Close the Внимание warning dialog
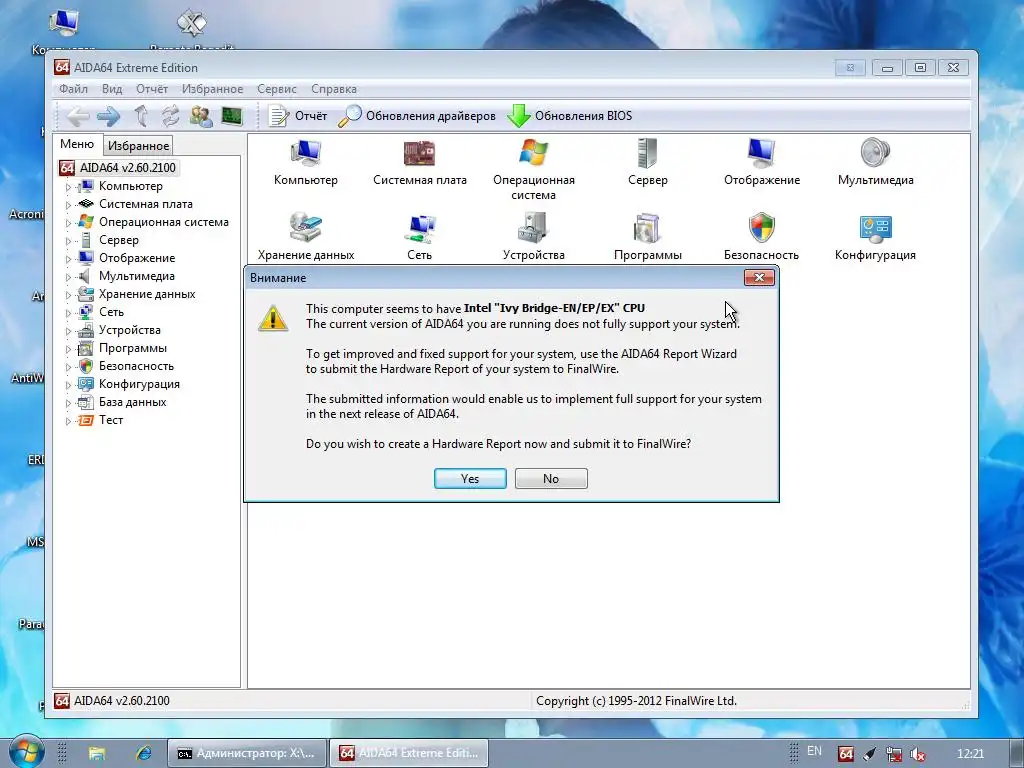 (759, 278)
